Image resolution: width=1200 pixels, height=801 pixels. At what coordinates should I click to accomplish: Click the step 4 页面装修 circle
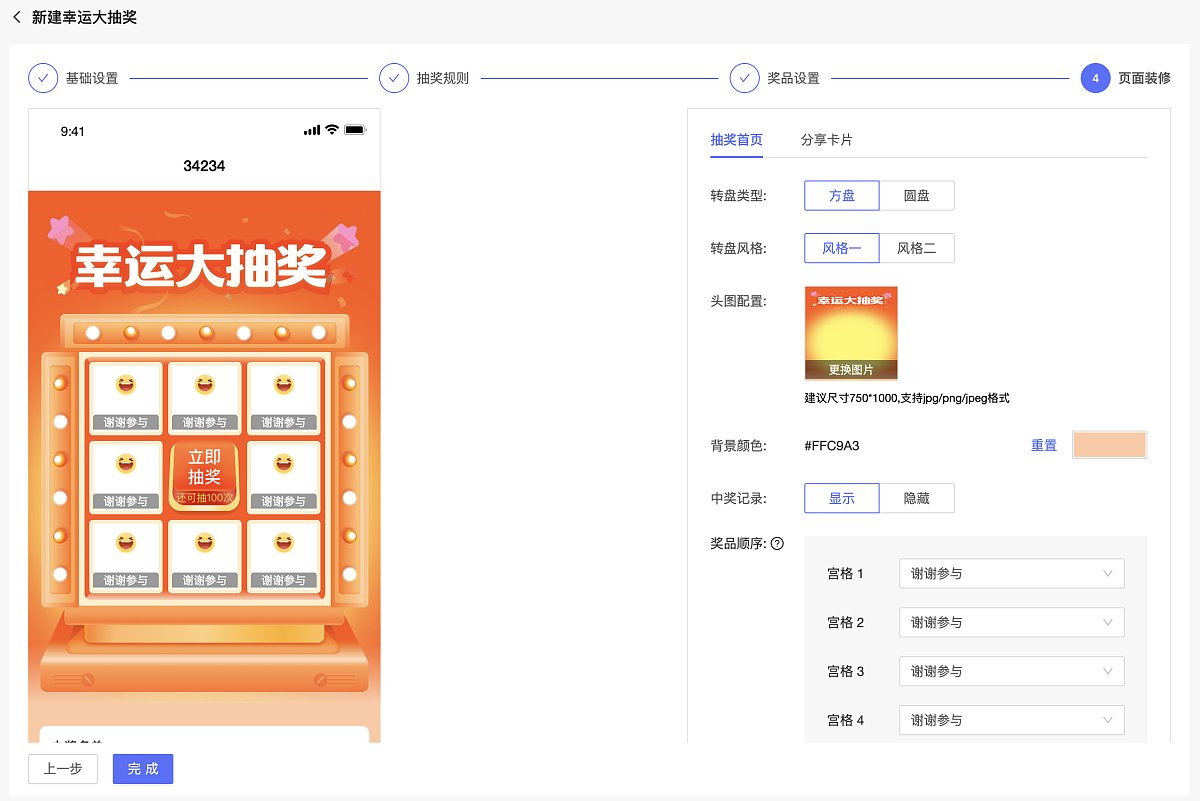click(x=1095, y=78)
